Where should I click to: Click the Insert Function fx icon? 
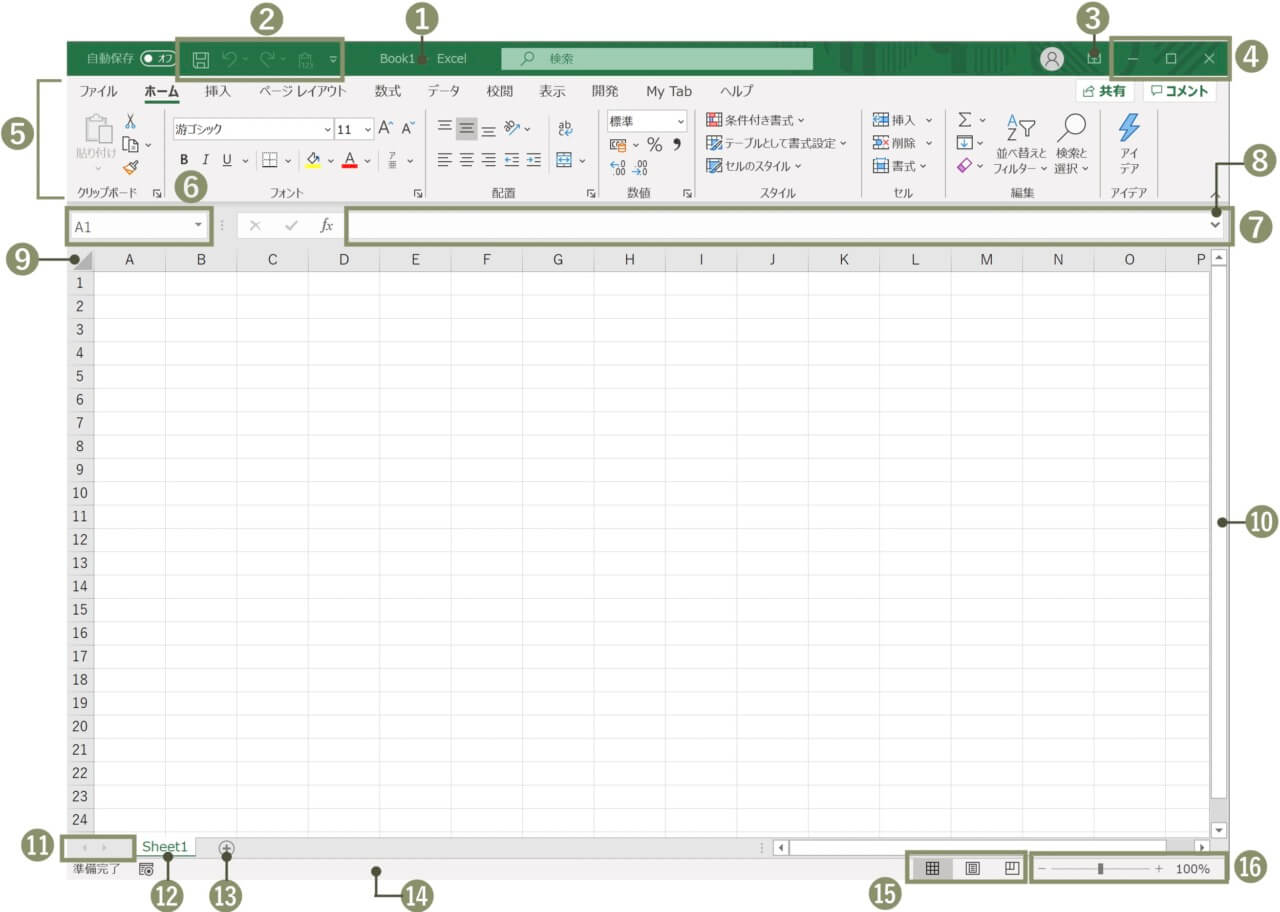click(326, 226)
